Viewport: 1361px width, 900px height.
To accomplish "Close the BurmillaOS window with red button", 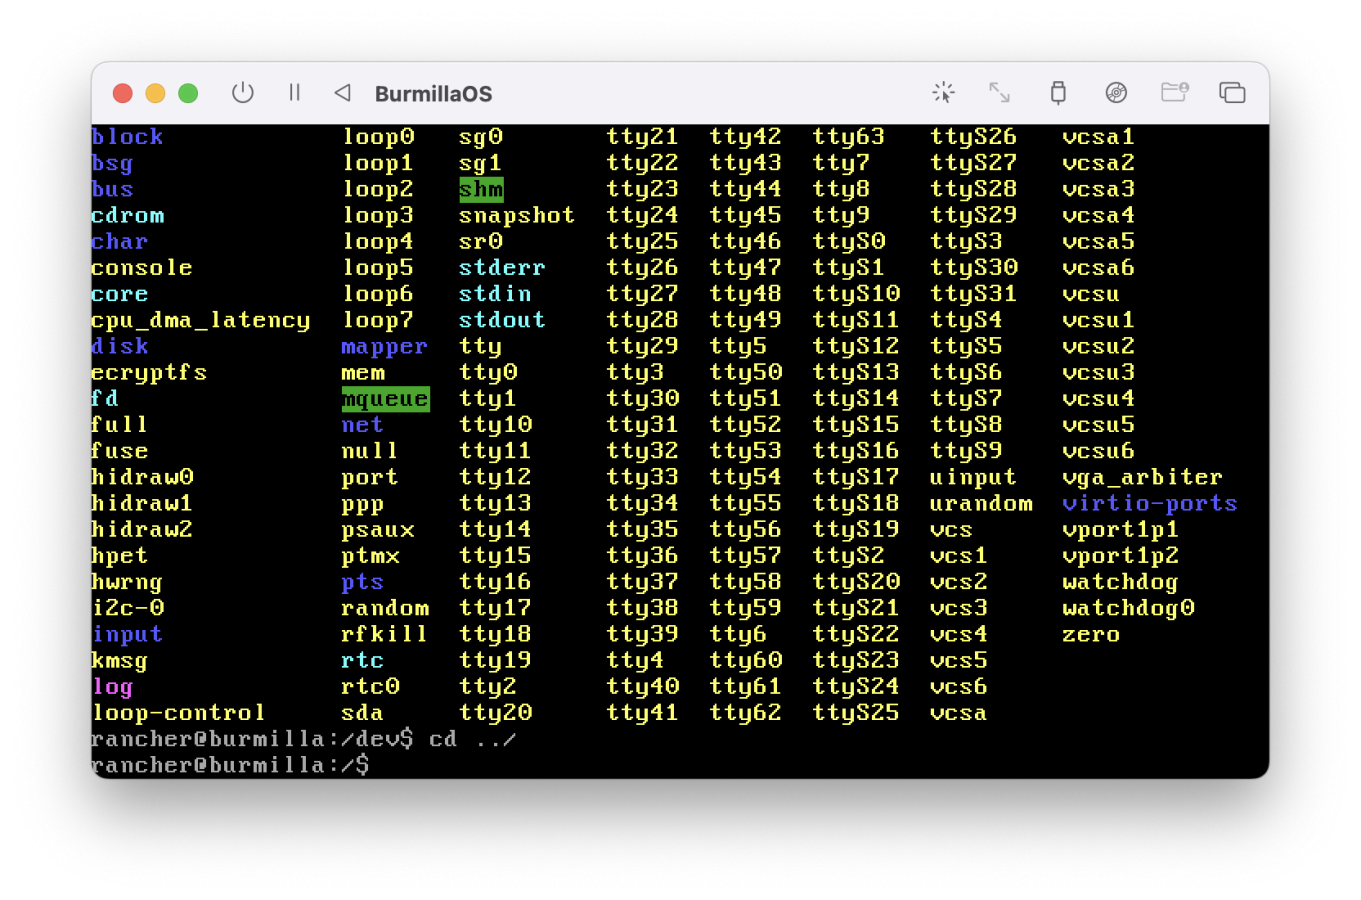I will click(123, 93).
